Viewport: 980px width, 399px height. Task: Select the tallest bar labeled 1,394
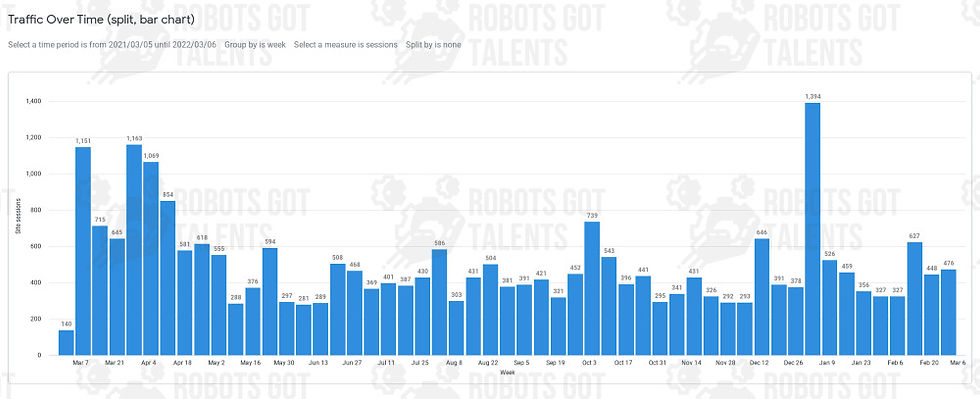(812, 229)
